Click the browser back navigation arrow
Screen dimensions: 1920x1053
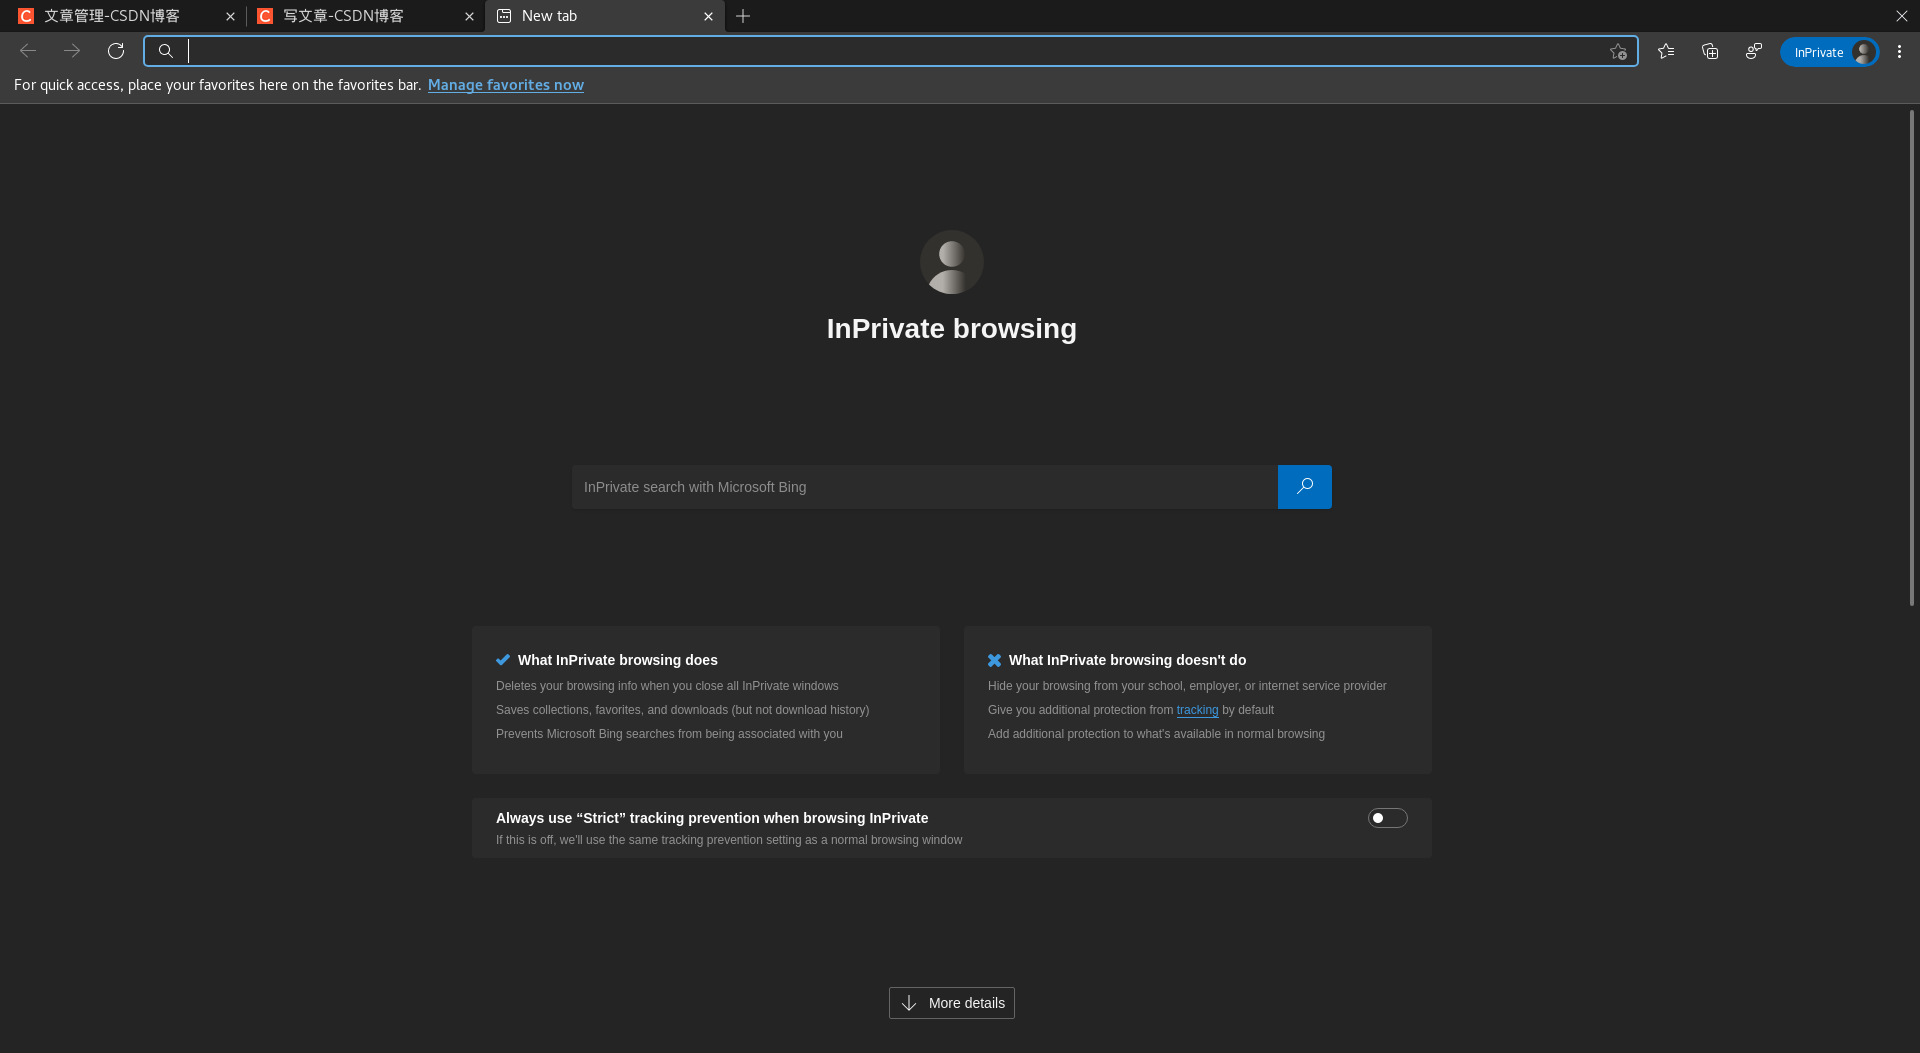tap(27, 51)
